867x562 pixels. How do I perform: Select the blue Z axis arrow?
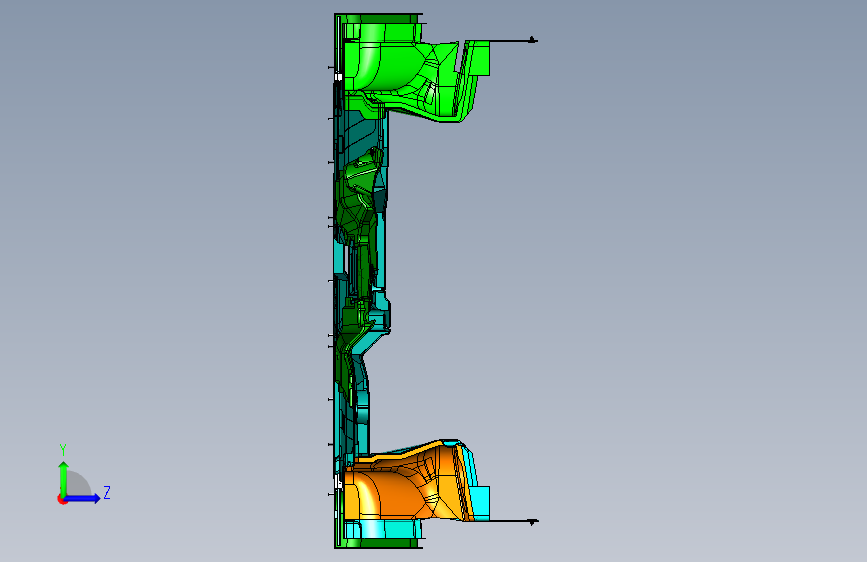coord(83,498)
